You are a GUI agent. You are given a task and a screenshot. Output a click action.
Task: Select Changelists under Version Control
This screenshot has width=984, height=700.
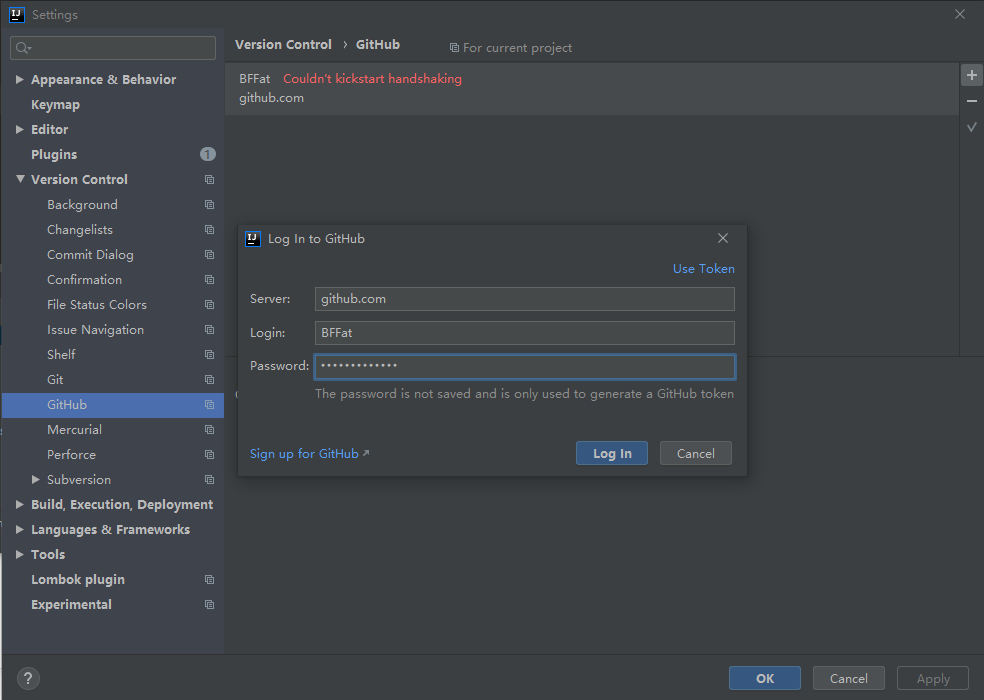click(80, 230)
